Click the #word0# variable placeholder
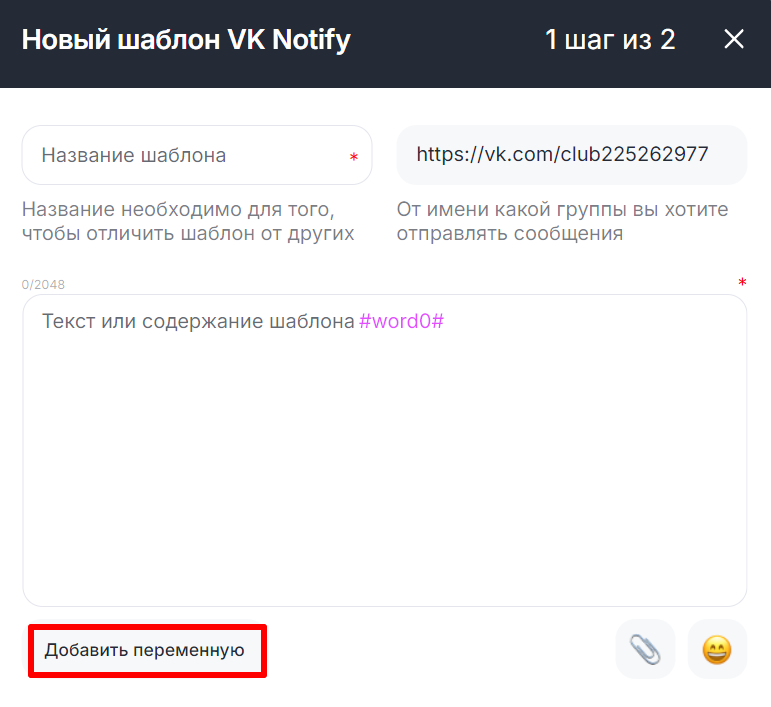771x707 pixels. (401, 322)
